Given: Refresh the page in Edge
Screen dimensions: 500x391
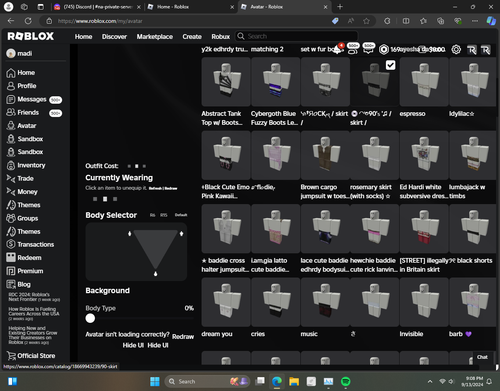Looking at the screenshot, I should (28, 21).
